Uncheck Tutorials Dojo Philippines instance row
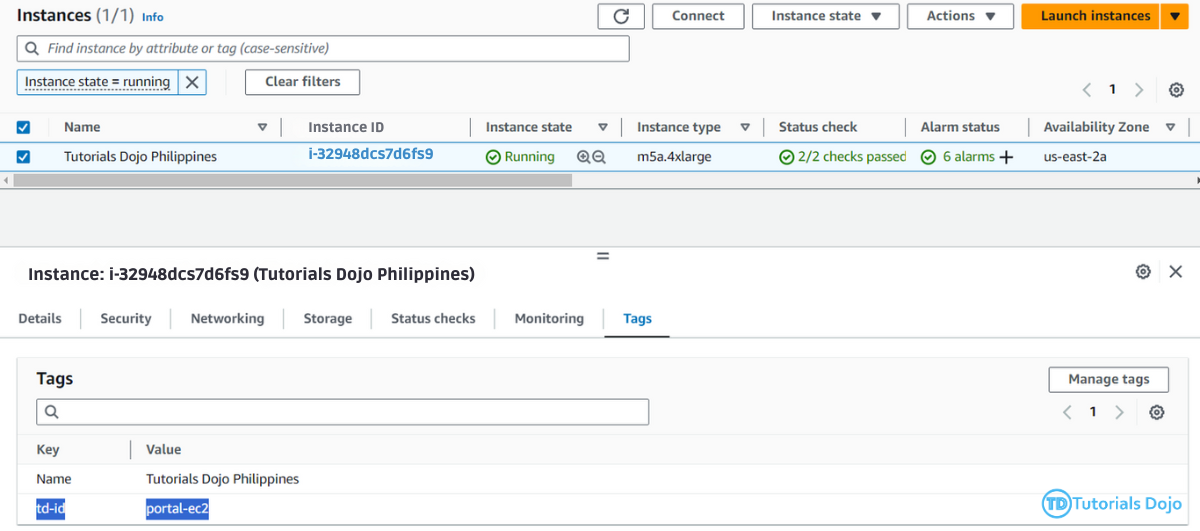Viewport: 1200px width, 531px height. pyautogui.click(x=24, y=156)
